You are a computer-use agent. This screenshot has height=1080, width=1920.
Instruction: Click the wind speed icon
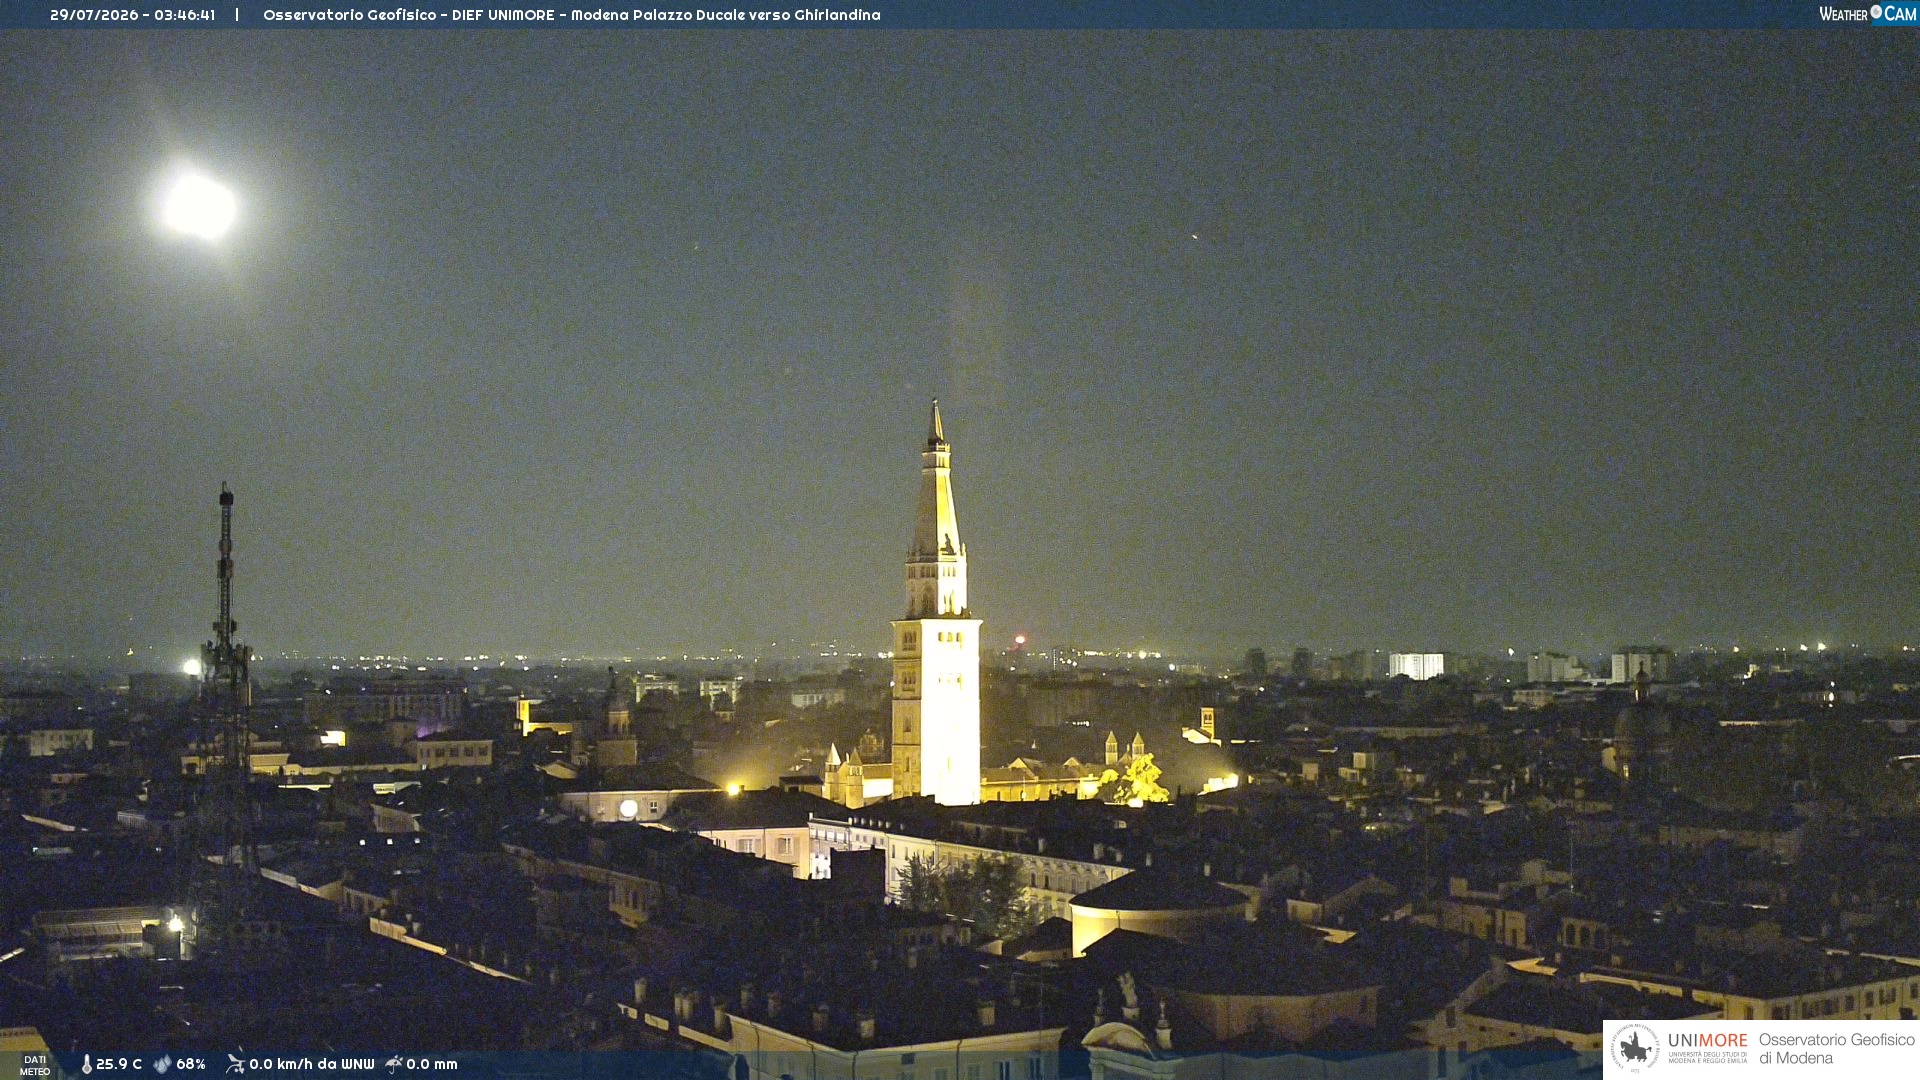pyautogui.click(x=235, y=1064)
